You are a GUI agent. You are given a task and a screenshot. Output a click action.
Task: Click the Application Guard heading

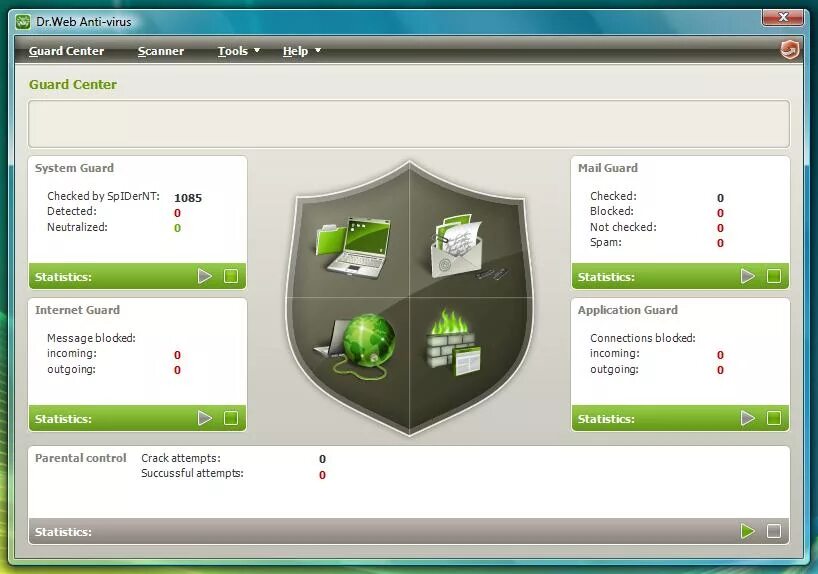click(x=628, y=310)
